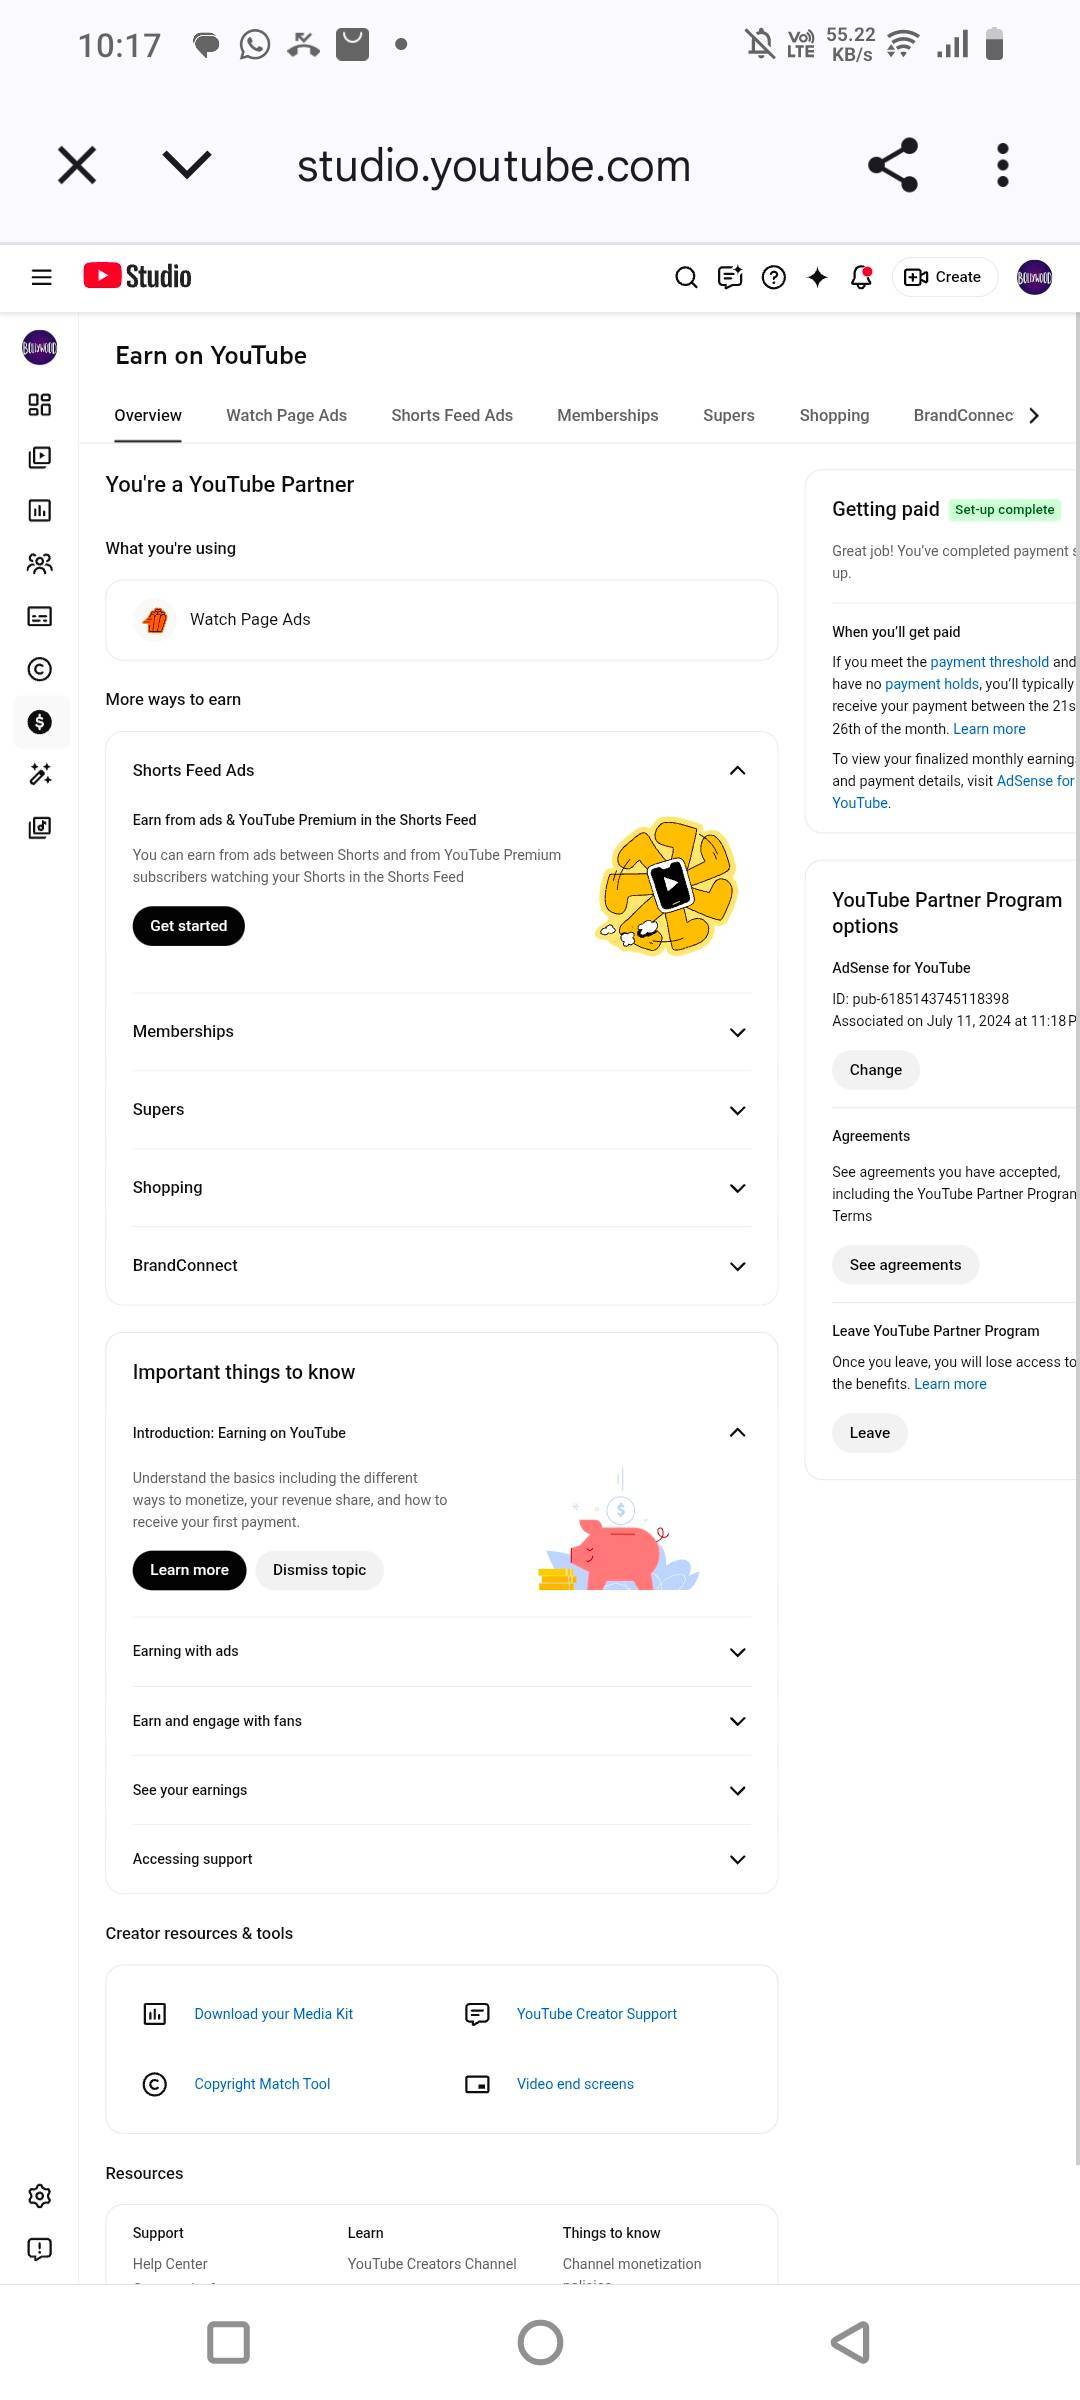This screenshot has height=2400, width=1080.
Task: Open the Download your Media Kit link
Action: [x=273, y=2014]
